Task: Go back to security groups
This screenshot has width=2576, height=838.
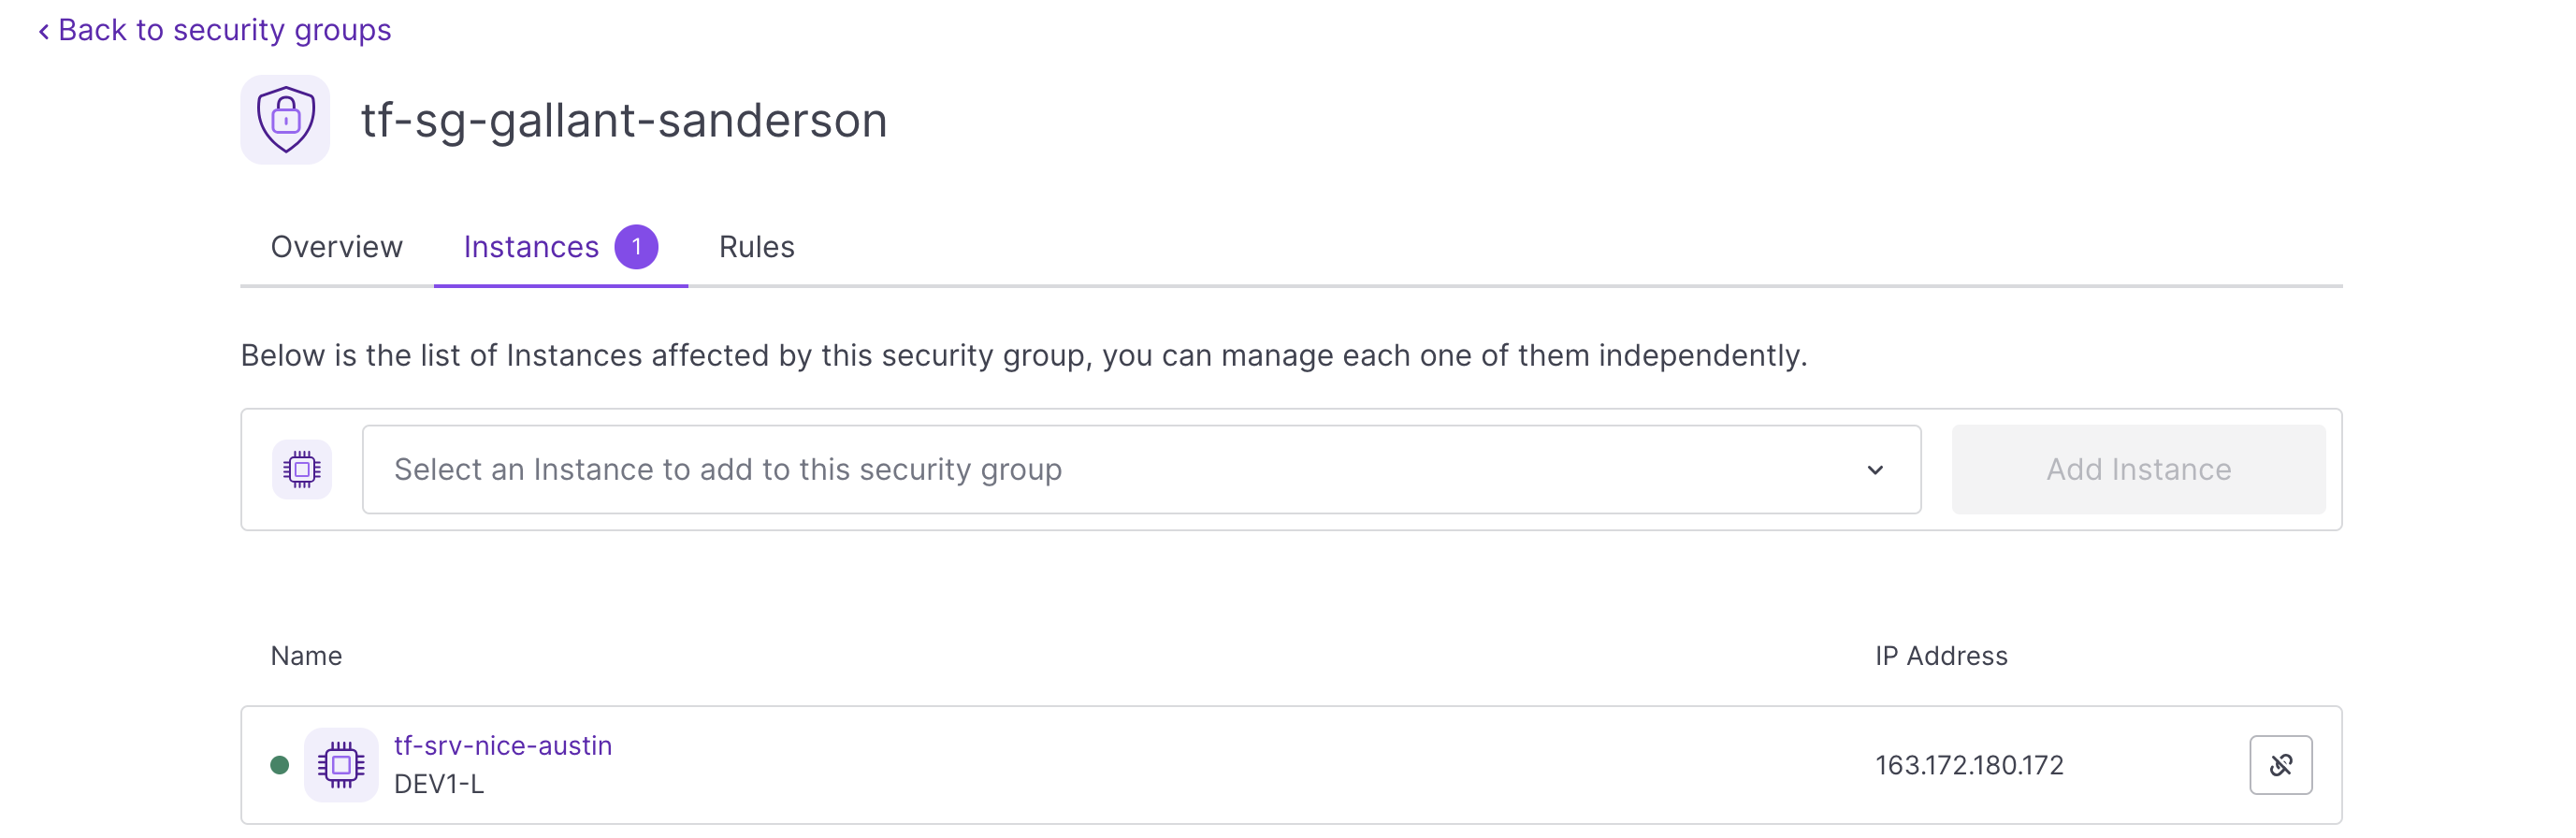Action: (x=224, y=30)
